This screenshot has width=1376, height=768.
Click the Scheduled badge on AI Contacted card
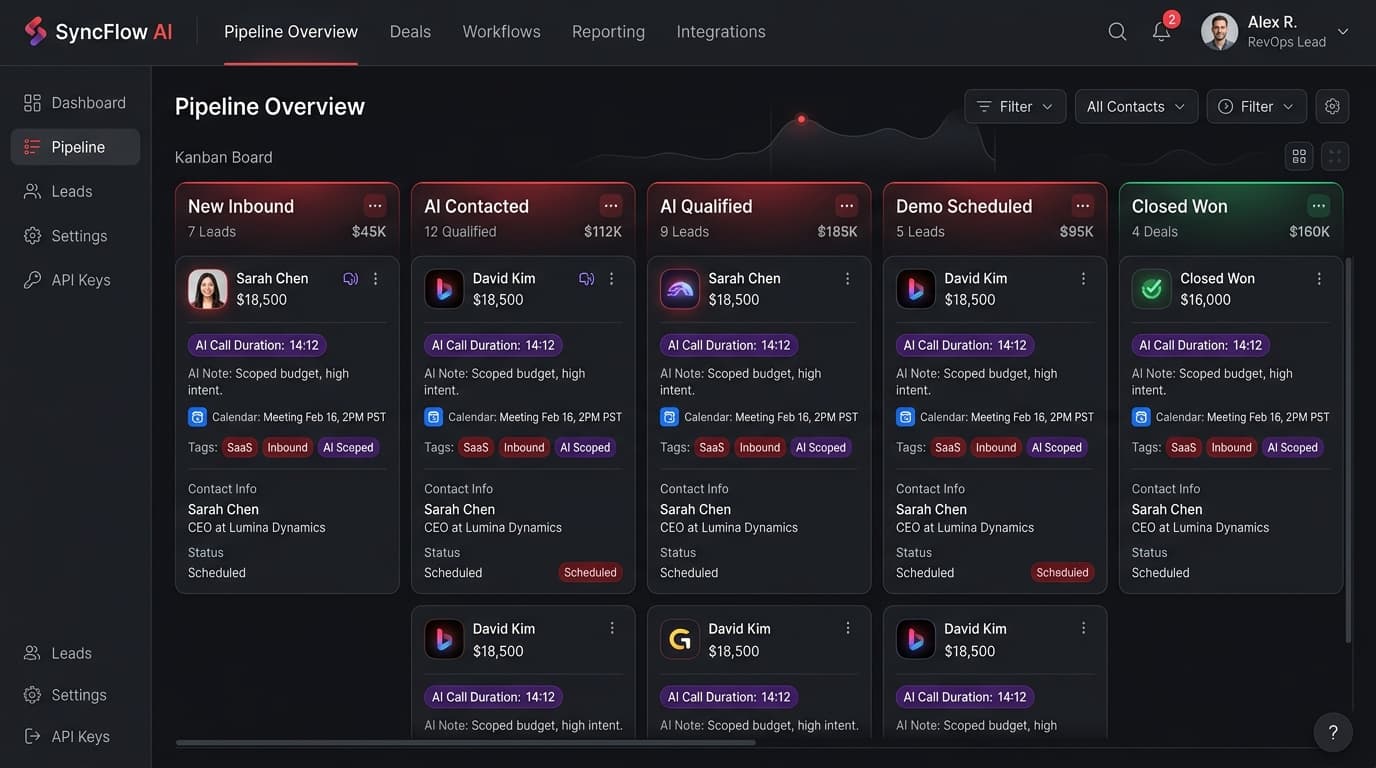point(590,573)
